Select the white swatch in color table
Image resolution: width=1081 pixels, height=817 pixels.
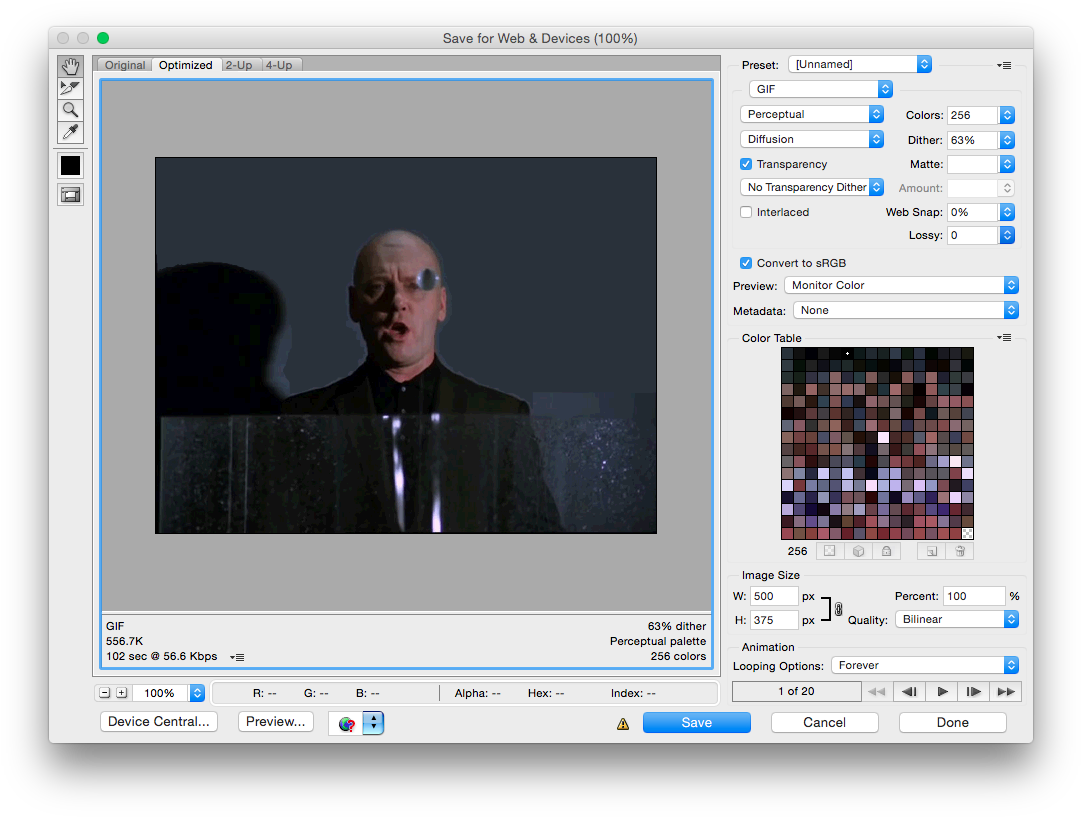(x=883, y=437)
